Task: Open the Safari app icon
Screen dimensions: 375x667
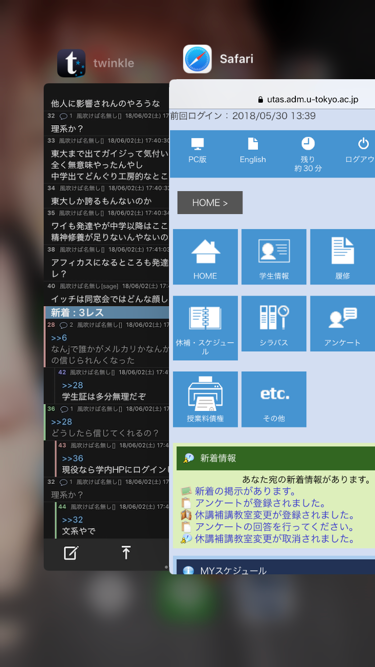Action: [x=197, y=59]
